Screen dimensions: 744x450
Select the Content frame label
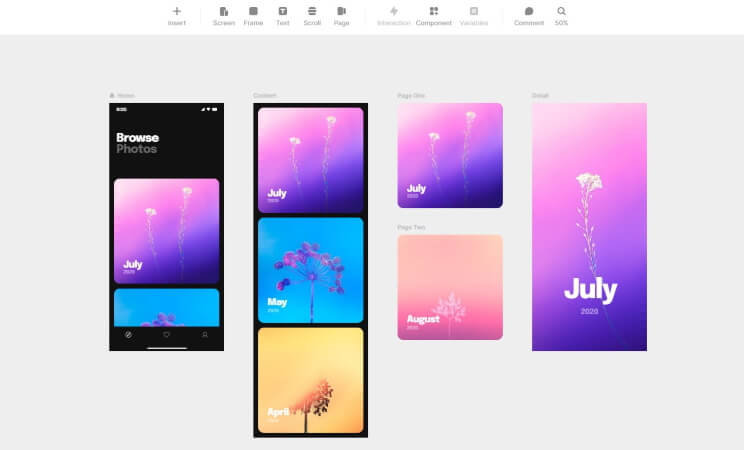(265, 95)
